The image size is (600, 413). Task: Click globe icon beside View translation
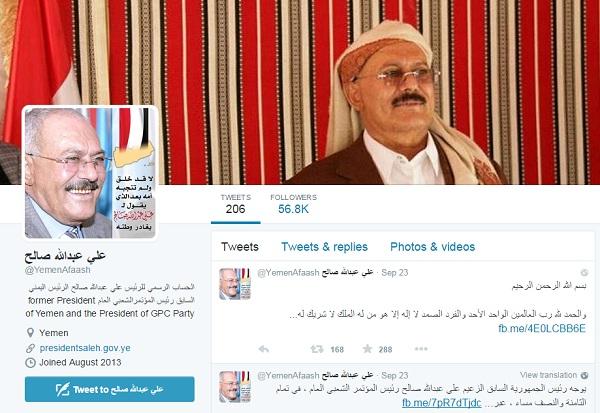tap(584, 375)
